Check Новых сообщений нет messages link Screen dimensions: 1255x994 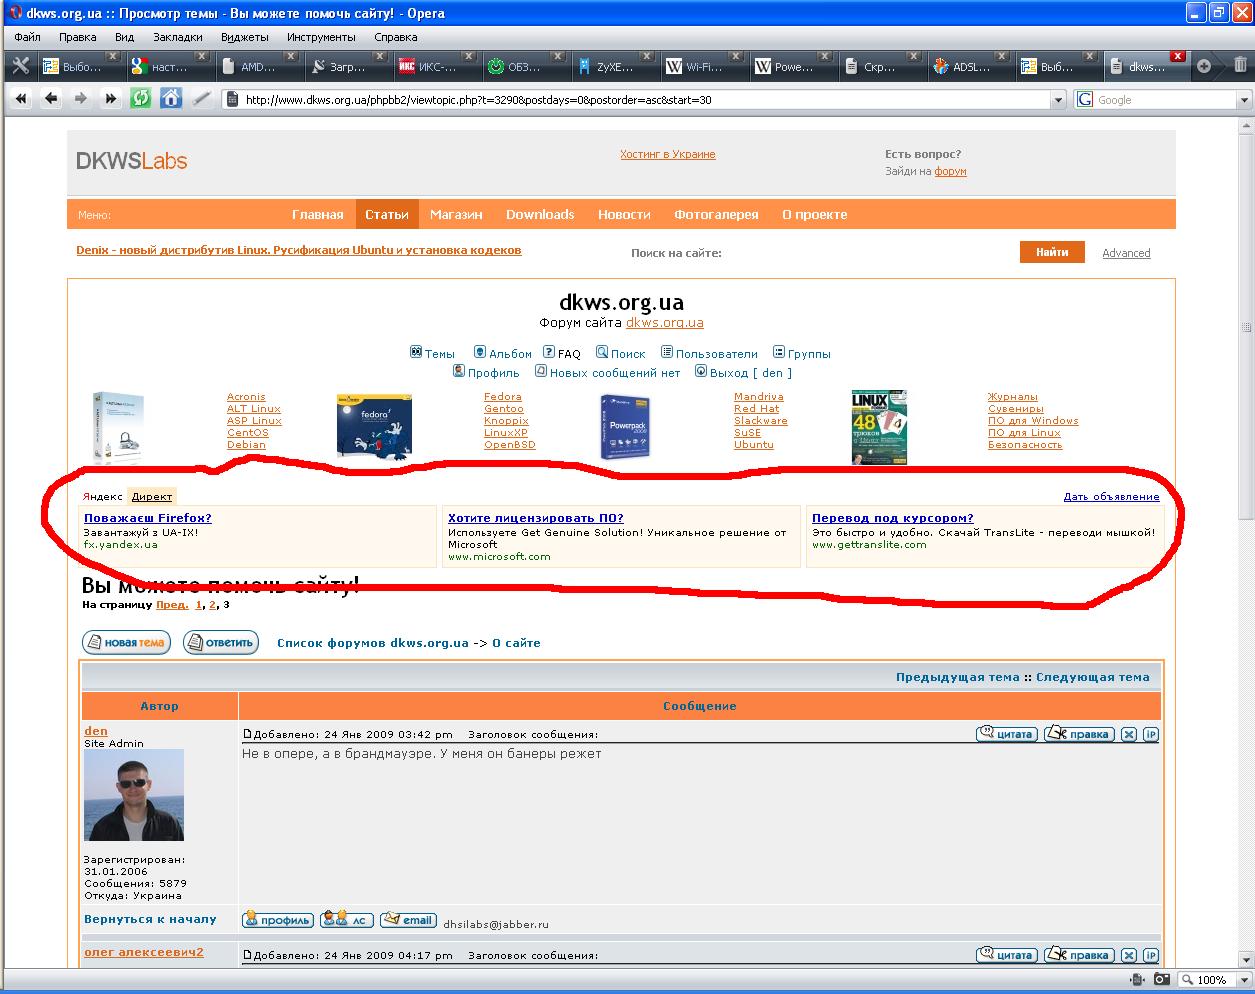(x=607, y=372)
